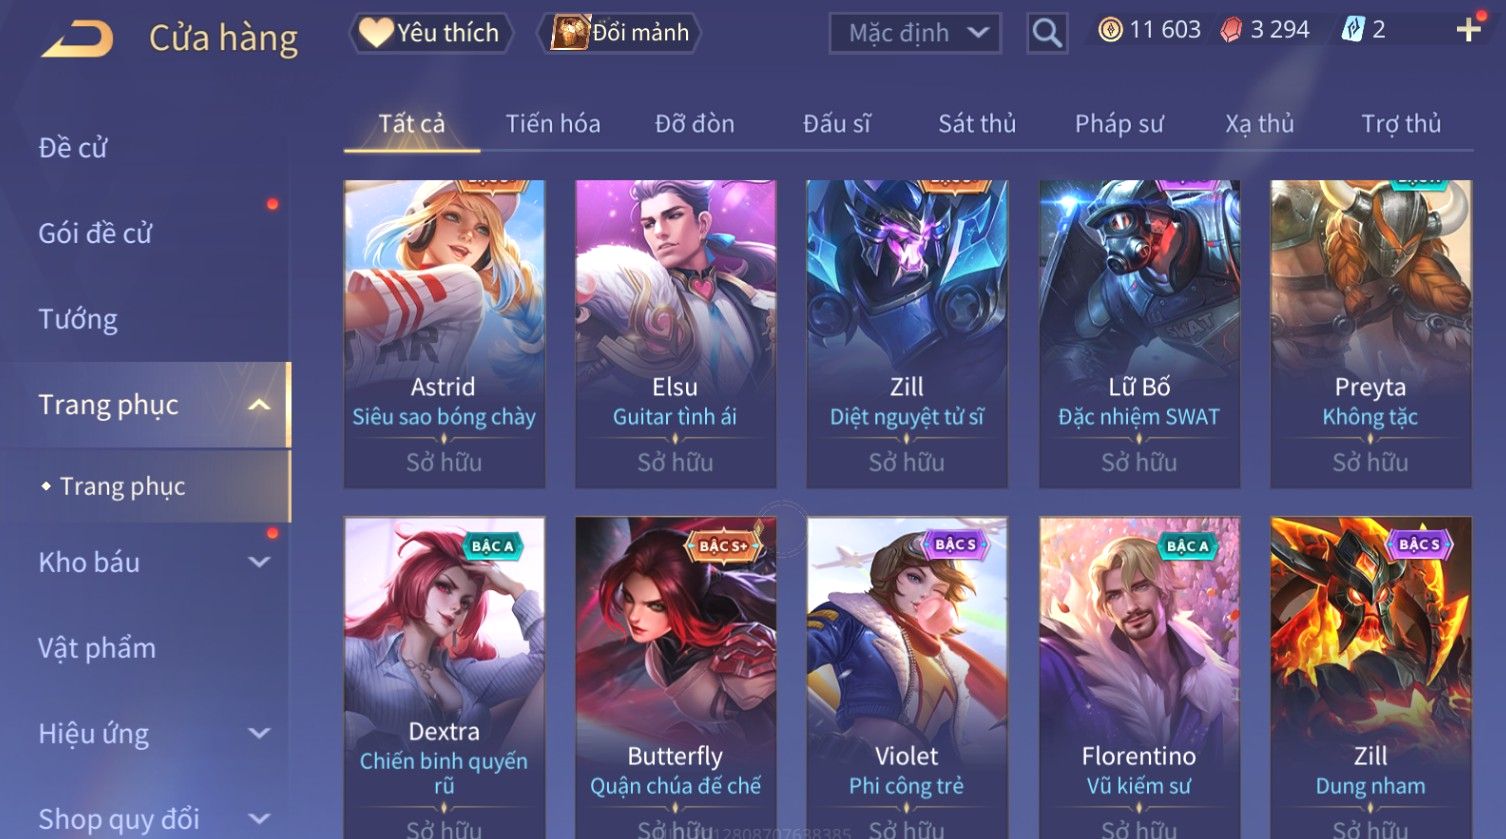Tap the gold coin balance icon

(x=1110, y=30)
